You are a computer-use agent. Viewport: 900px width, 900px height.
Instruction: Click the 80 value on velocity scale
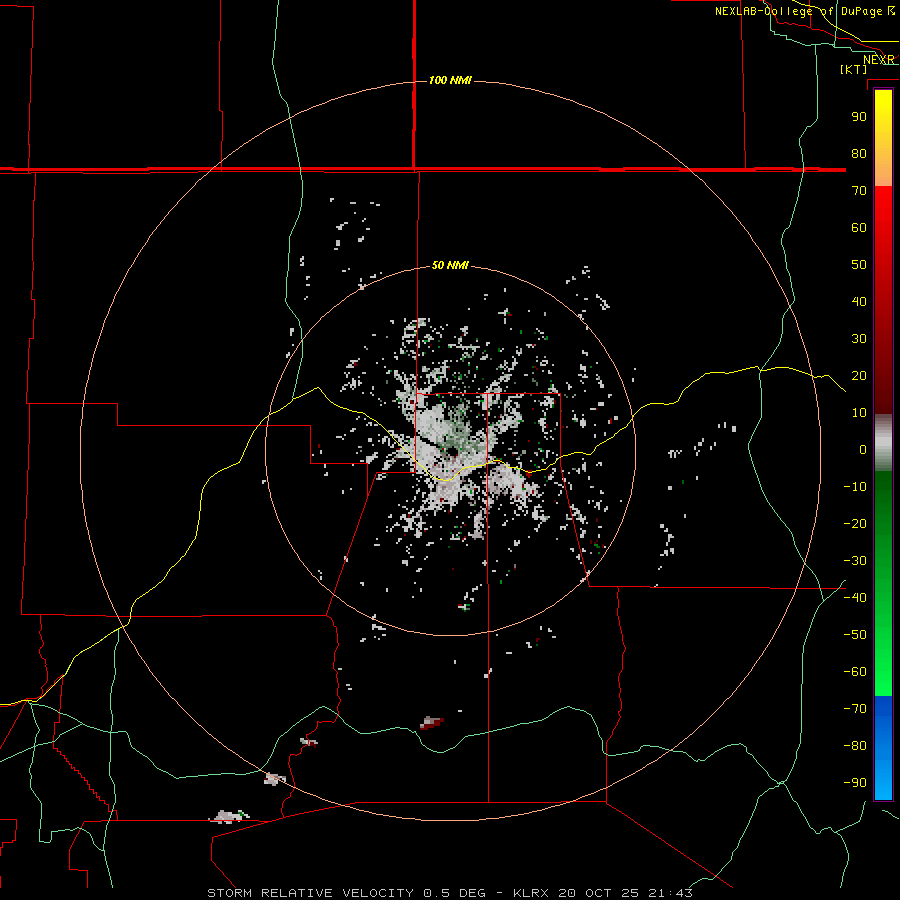click(x=859, y=153)
